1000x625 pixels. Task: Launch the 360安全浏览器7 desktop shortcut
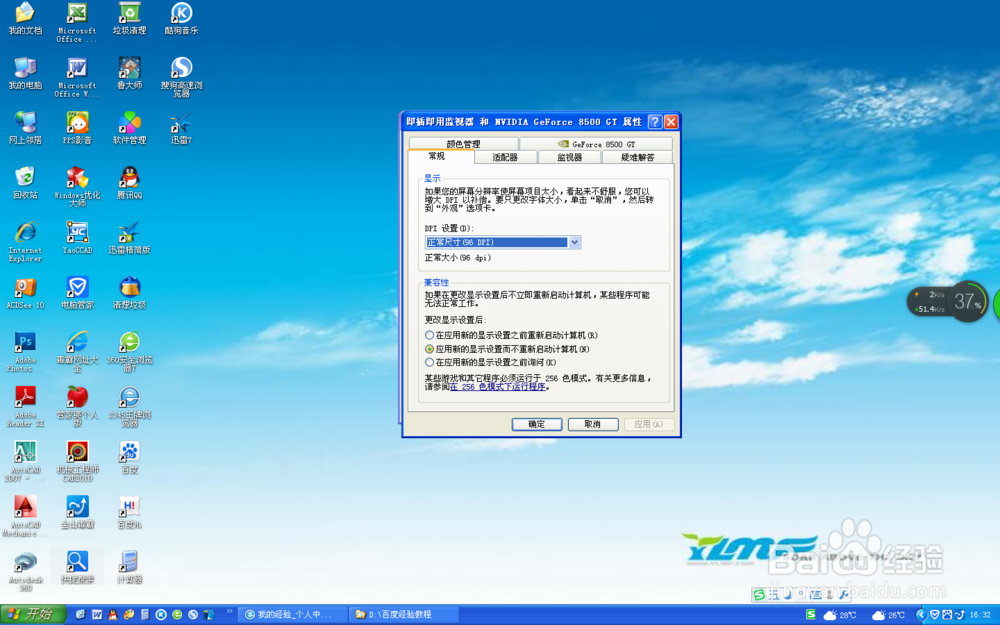point(129,351)
